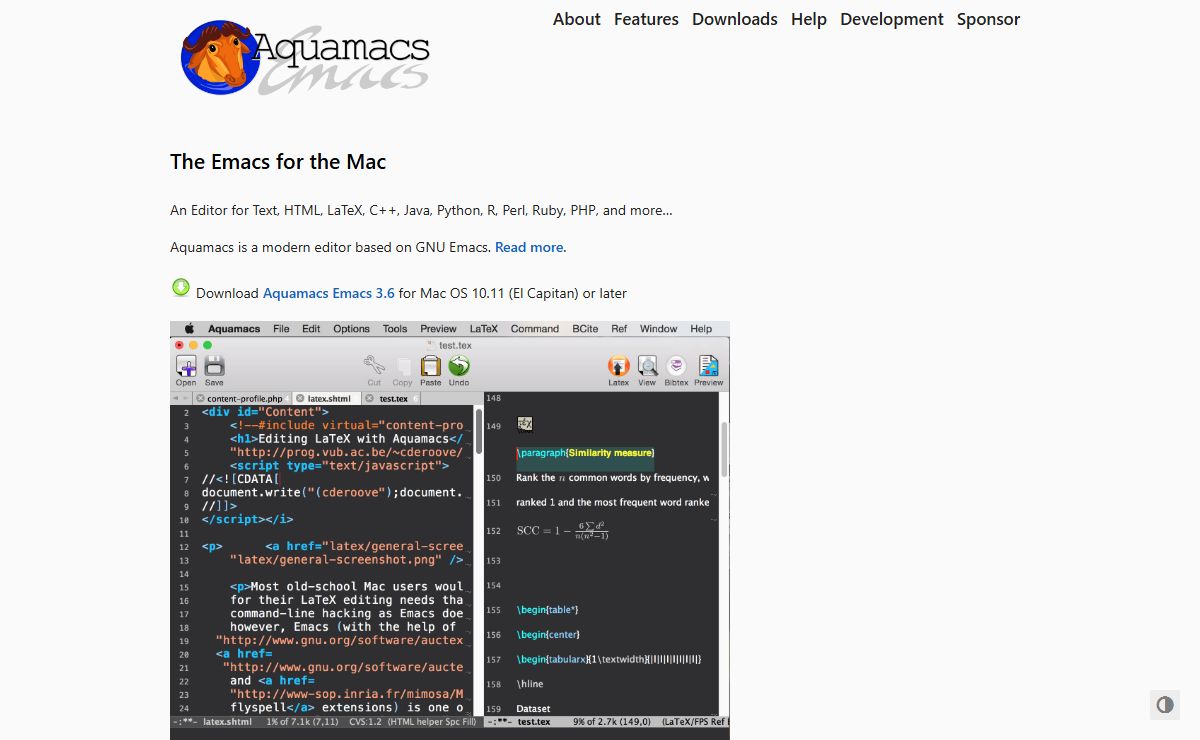Click the Copy icon in the toolbar
1200x740 pixels.
[x=402, y=369]
